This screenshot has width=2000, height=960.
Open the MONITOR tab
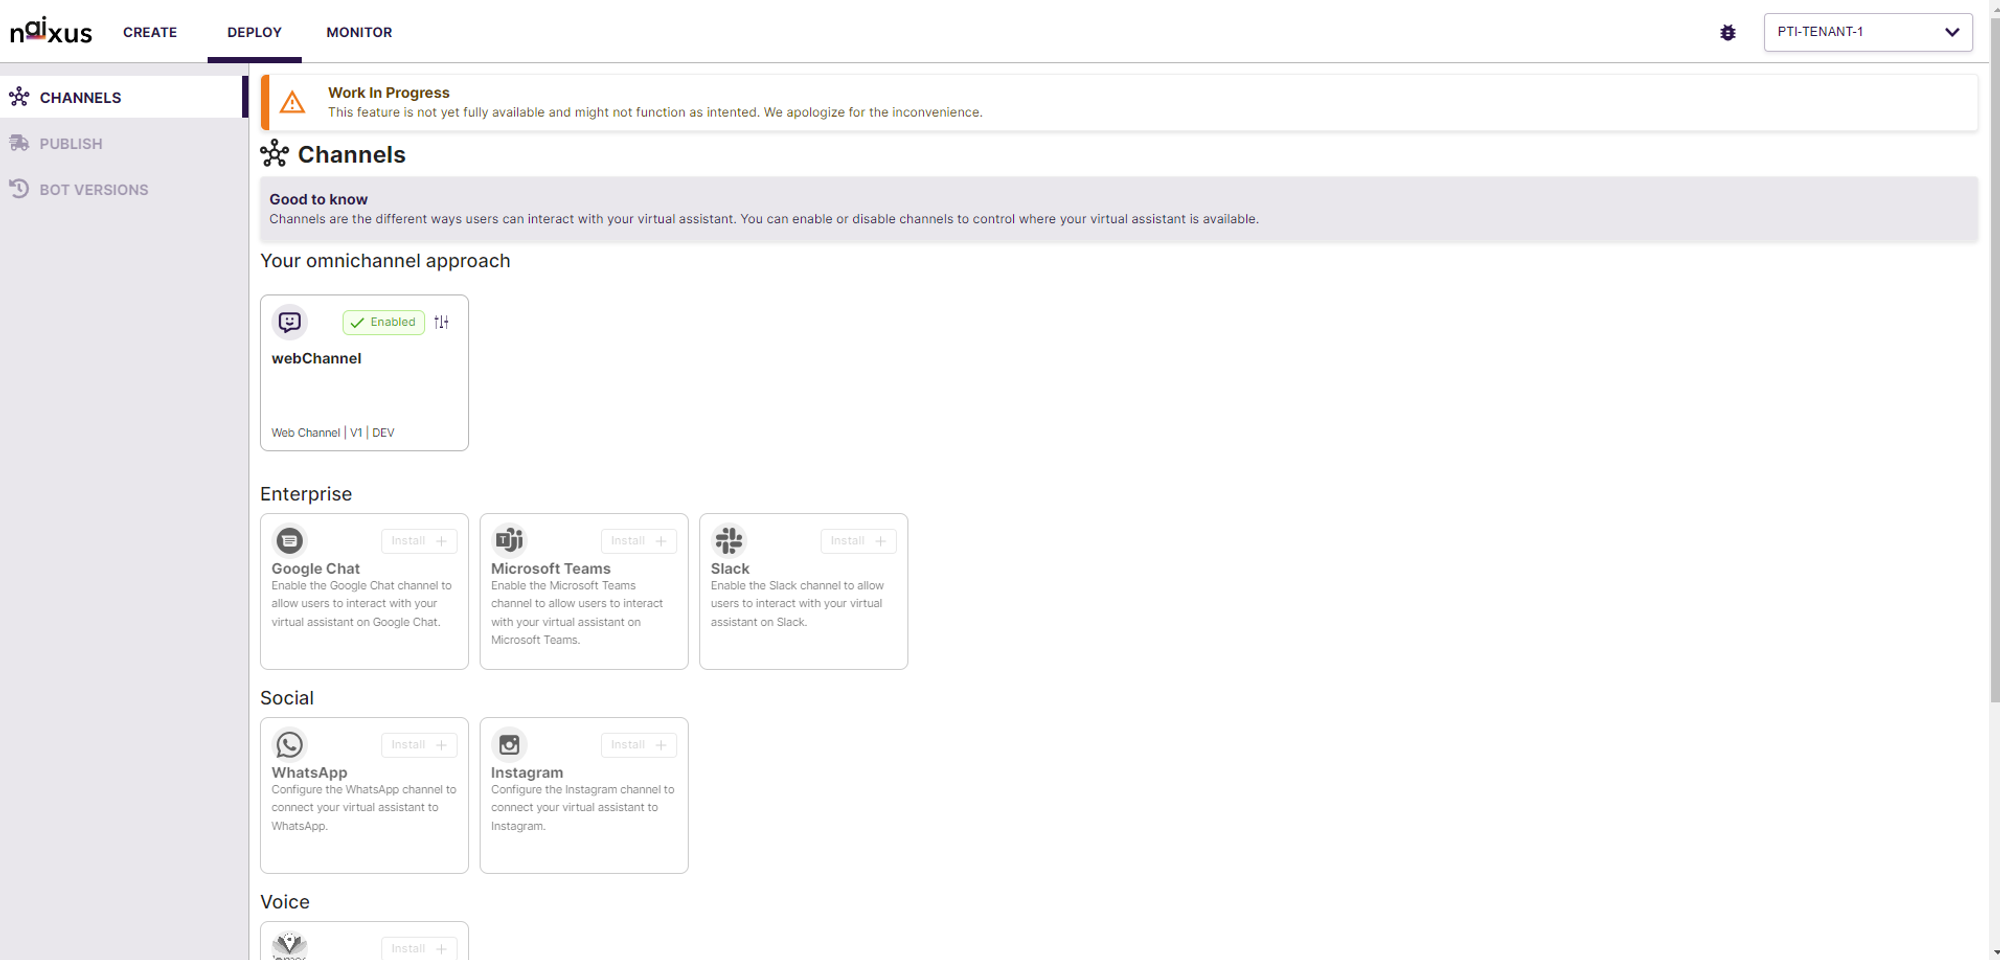tap(359, 32)
